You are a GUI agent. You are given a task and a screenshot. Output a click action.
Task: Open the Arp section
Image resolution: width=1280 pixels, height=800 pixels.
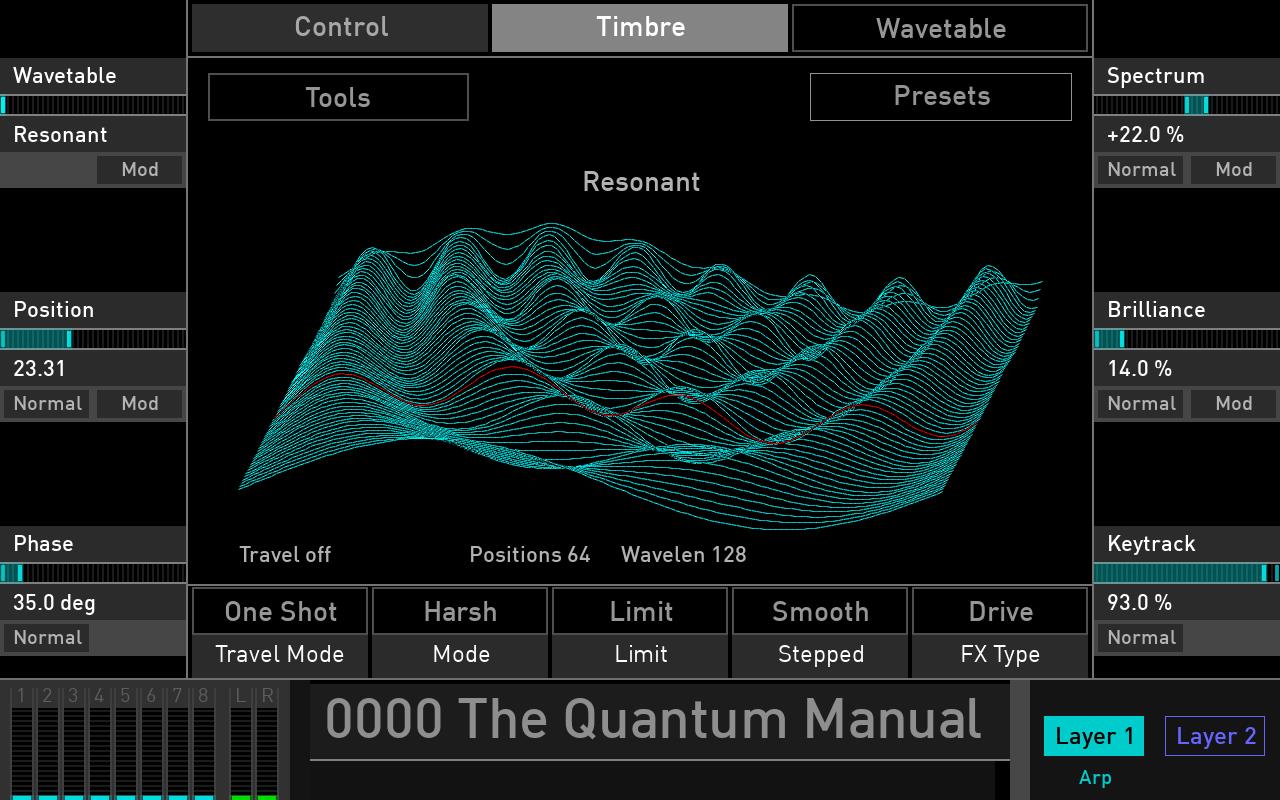tap(1095, 777)
